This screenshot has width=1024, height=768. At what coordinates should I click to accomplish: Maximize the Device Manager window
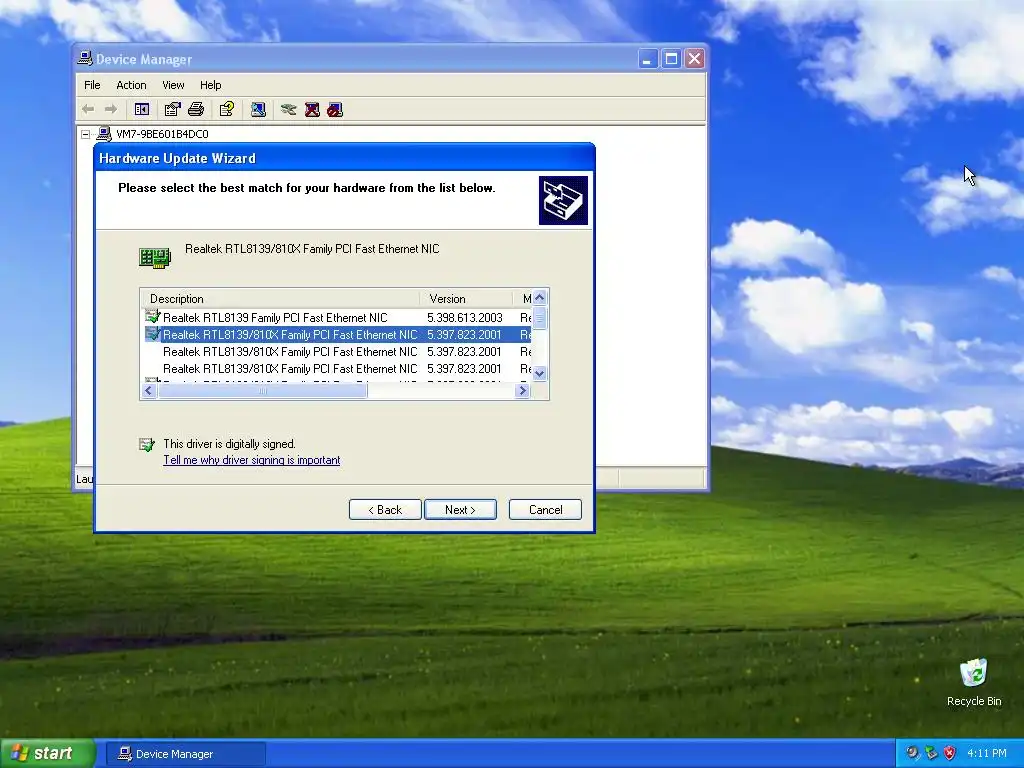tap(671, 59)
